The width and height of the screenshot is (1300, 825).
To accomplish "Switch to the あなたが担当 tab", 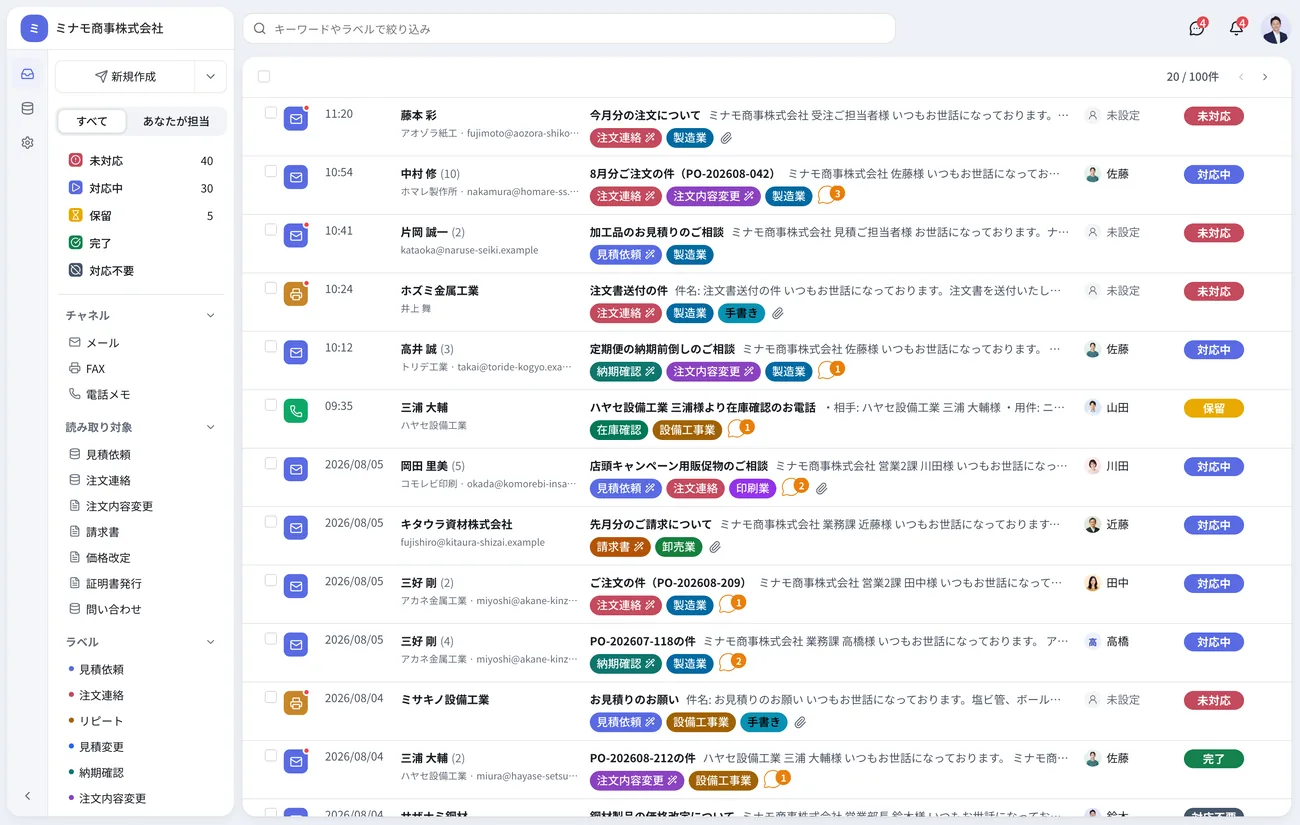I will pos(176,121).
